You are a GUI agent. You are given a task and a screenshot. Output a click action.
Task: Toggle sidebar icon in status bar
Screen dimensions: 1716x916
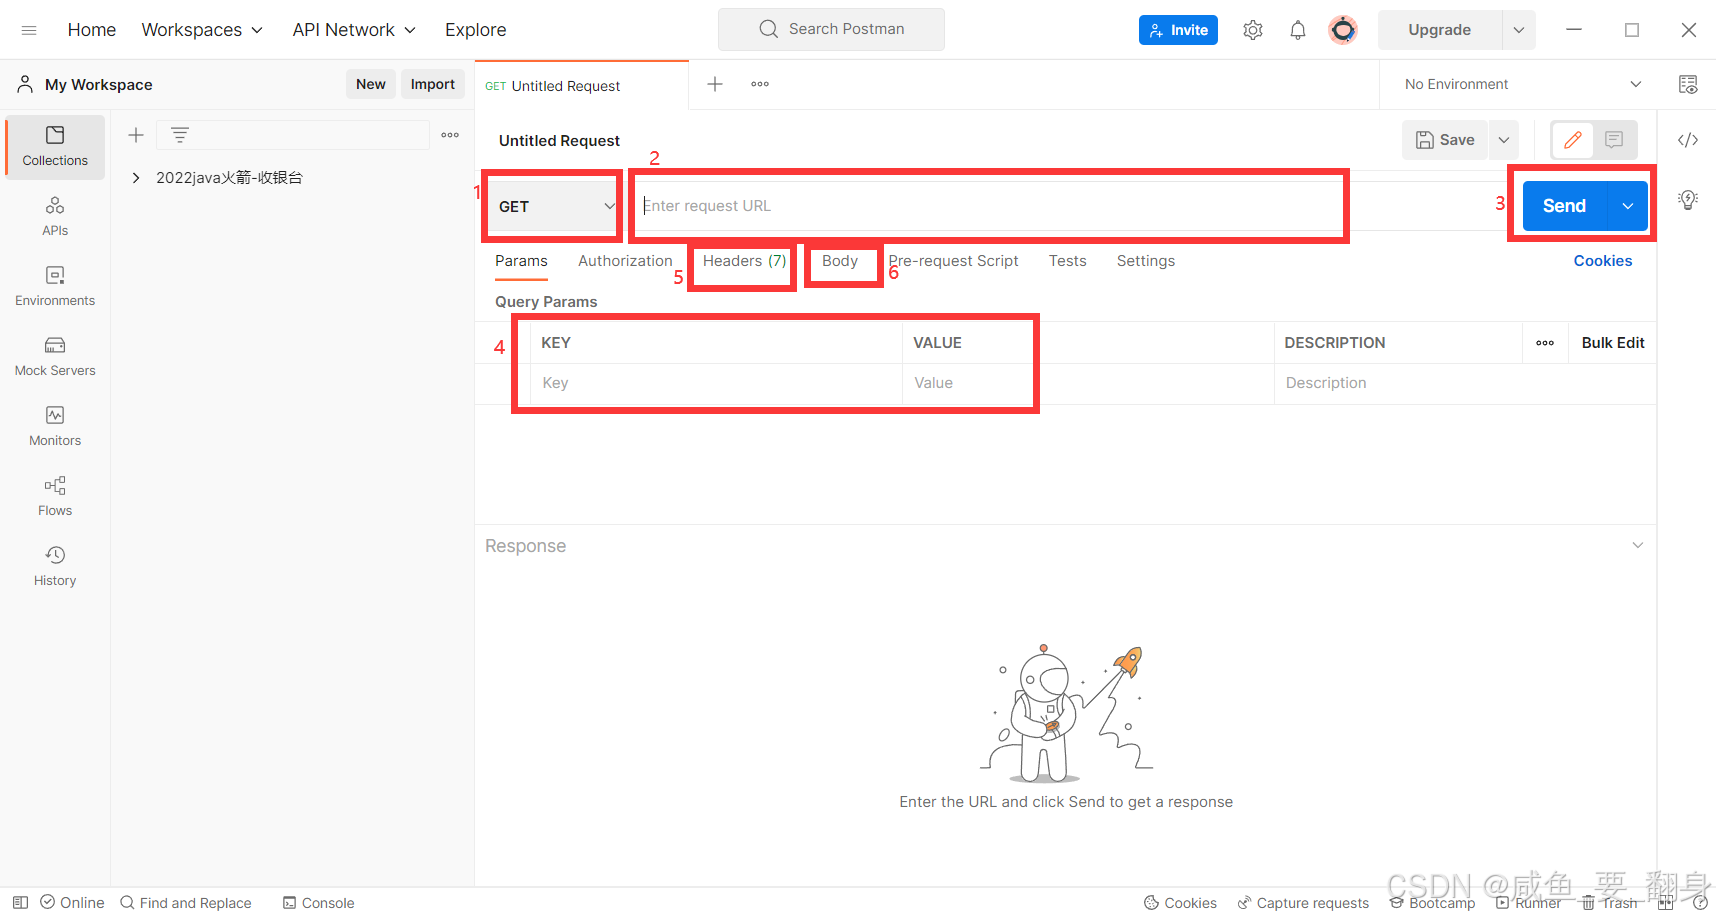click(20, 903)
